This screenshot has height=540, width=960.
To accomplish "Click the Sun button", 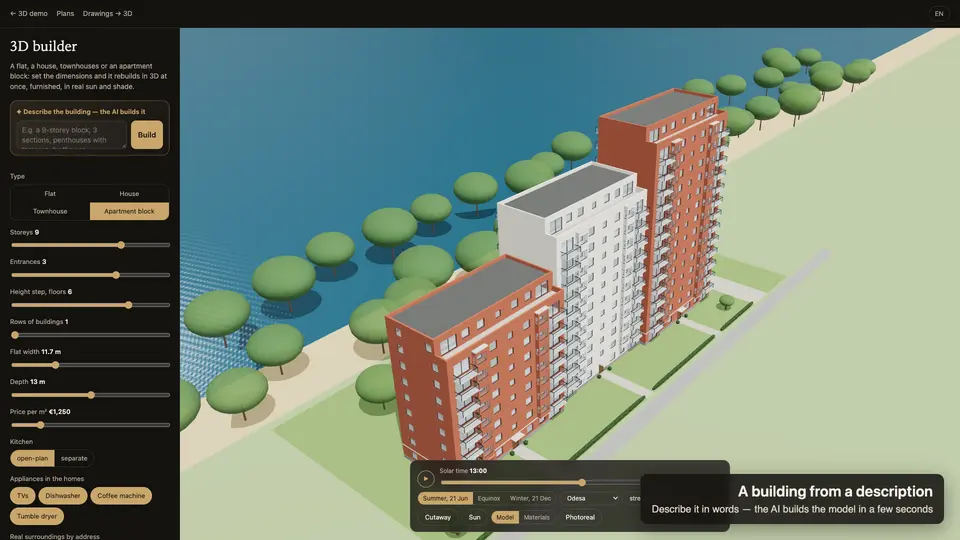I will pyautogui.click(x=474, y=517).
